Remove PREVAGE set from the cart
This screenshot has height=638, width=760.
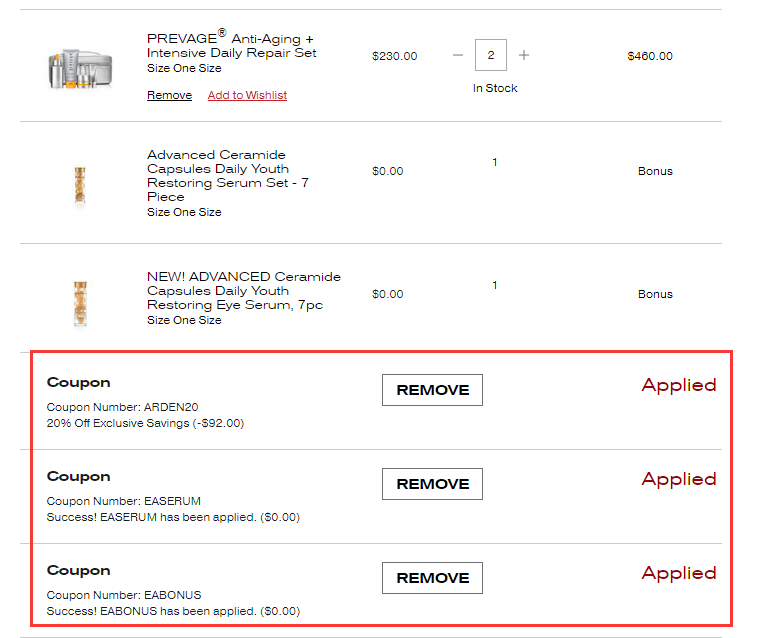[x=169, y=96]
